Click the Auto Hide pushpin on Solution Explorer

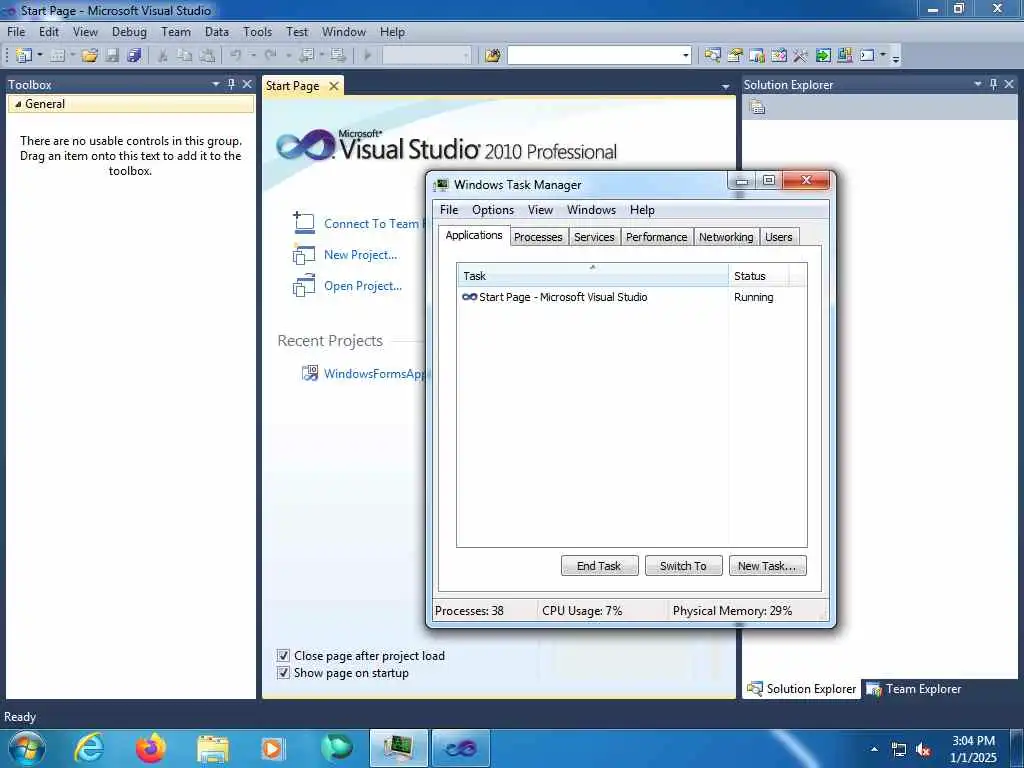tap(993, 84)
